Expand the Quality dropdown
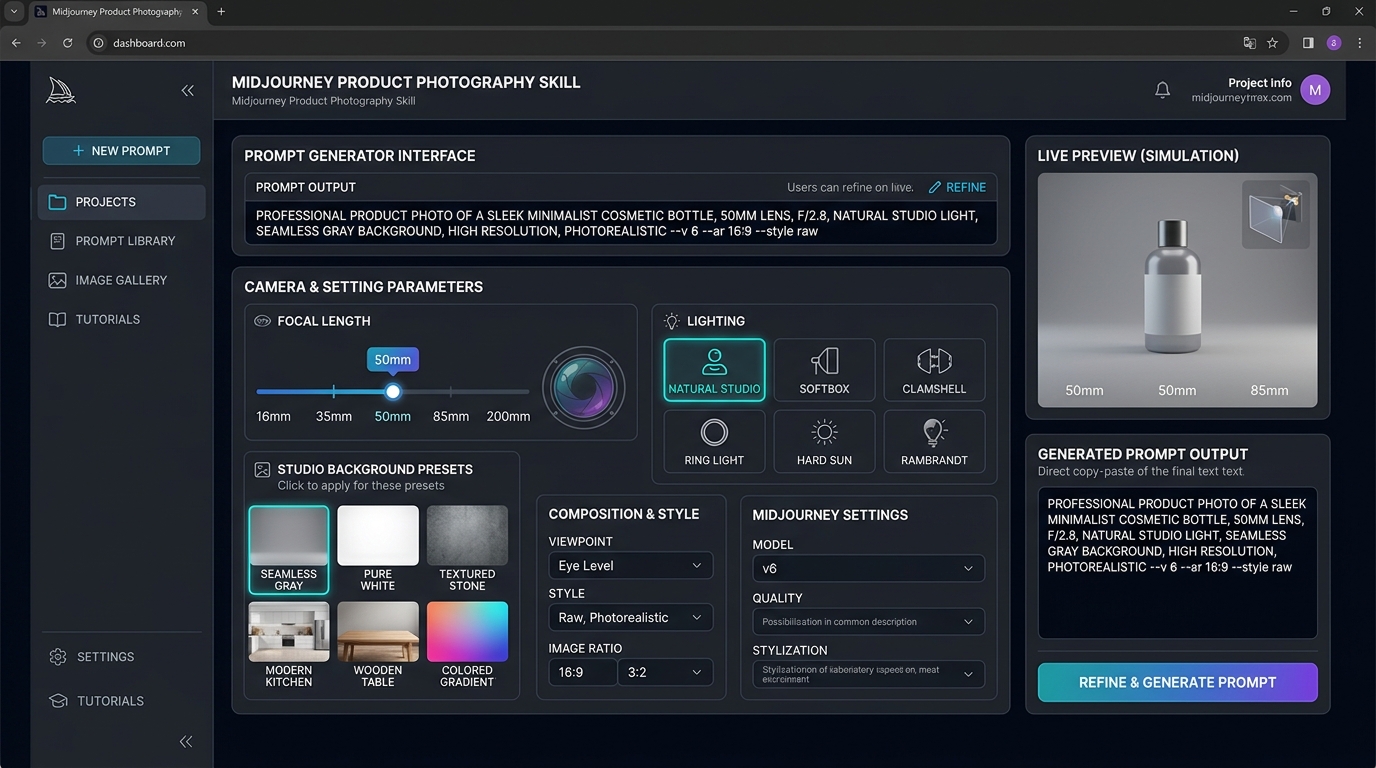Viewport: 1376px width, 768px height. (868, 621)
